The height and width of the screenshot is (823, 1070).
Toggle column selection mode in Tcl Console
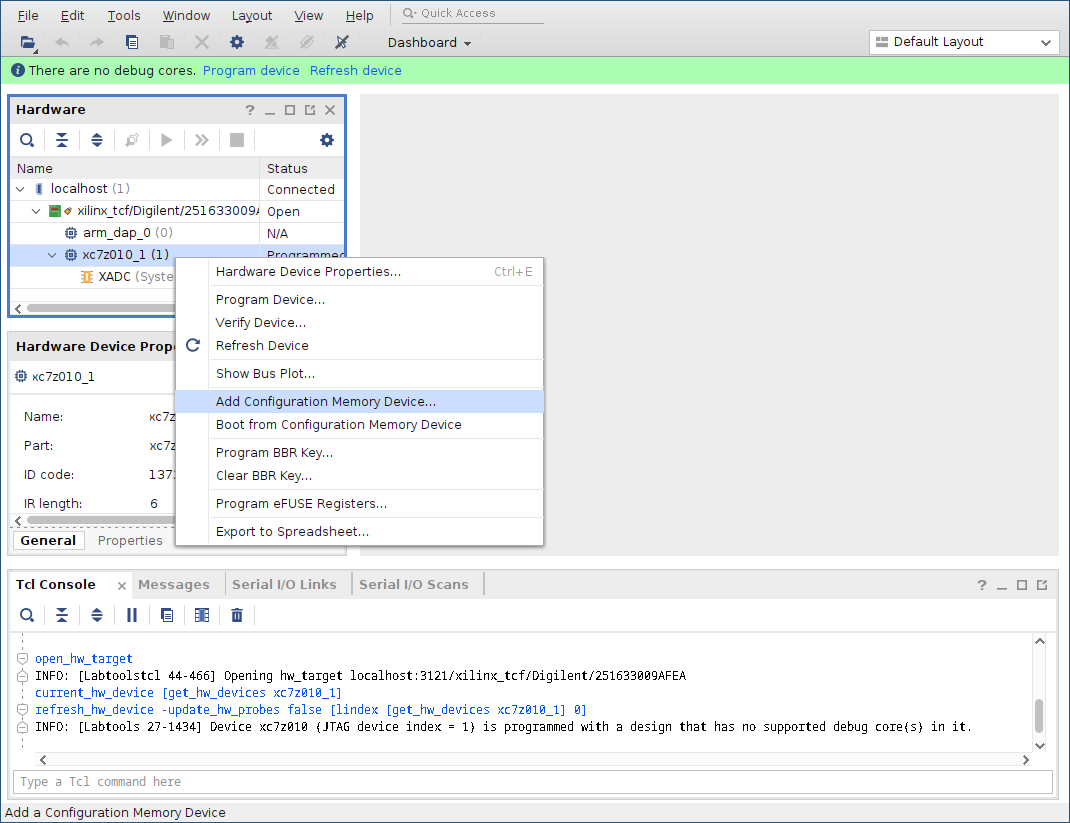point(201,616)
